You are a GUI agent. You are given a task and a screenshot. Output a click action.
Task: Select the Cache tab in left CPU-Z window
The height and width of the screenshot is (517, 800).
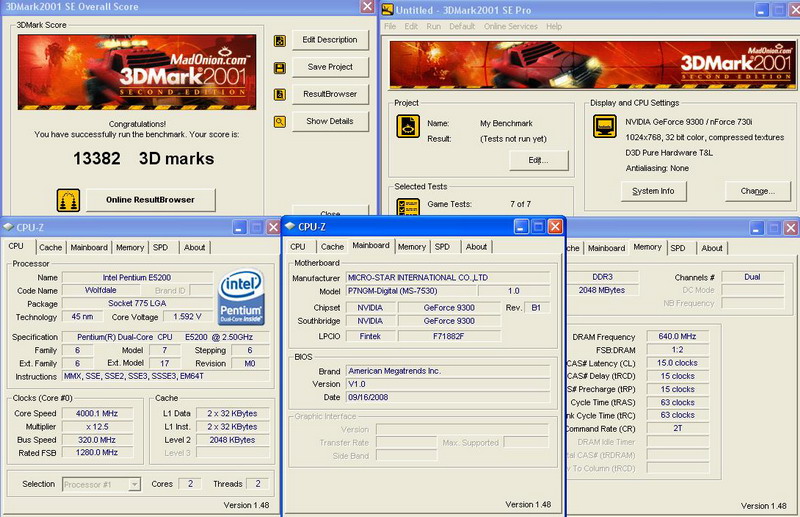coord(51,248)
